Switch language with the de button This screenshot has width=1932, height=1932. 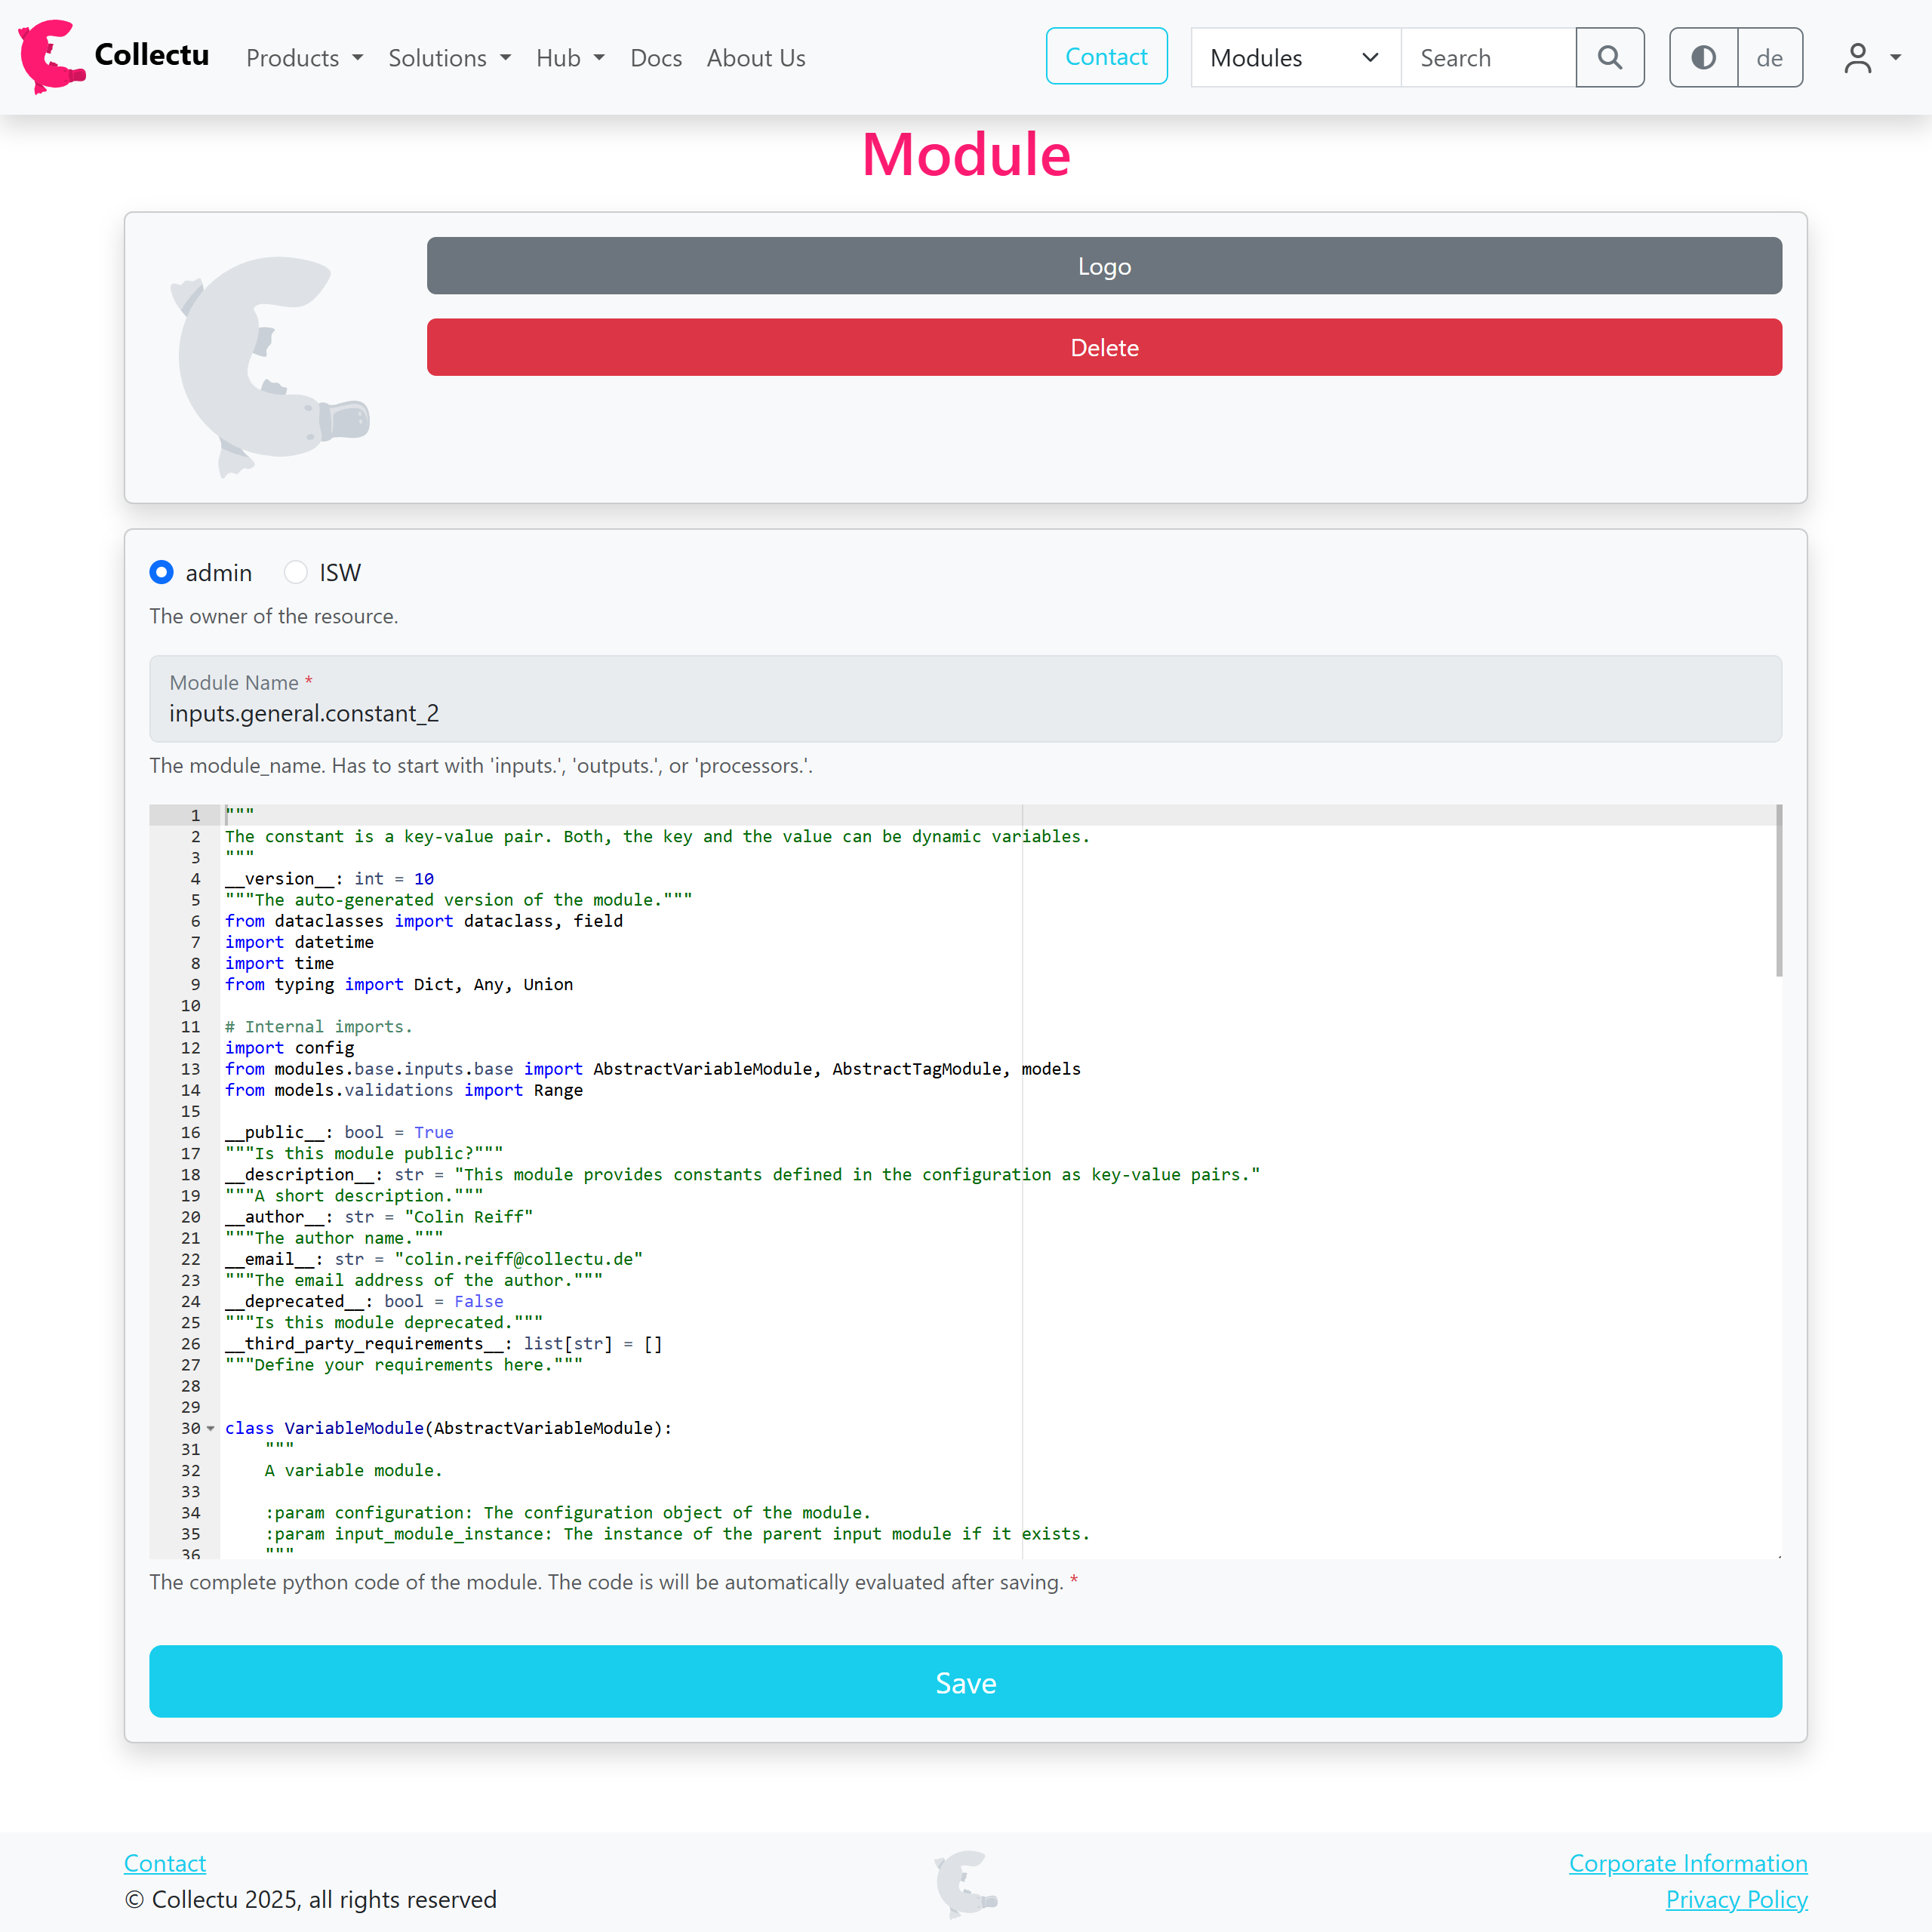[1769, 58]
